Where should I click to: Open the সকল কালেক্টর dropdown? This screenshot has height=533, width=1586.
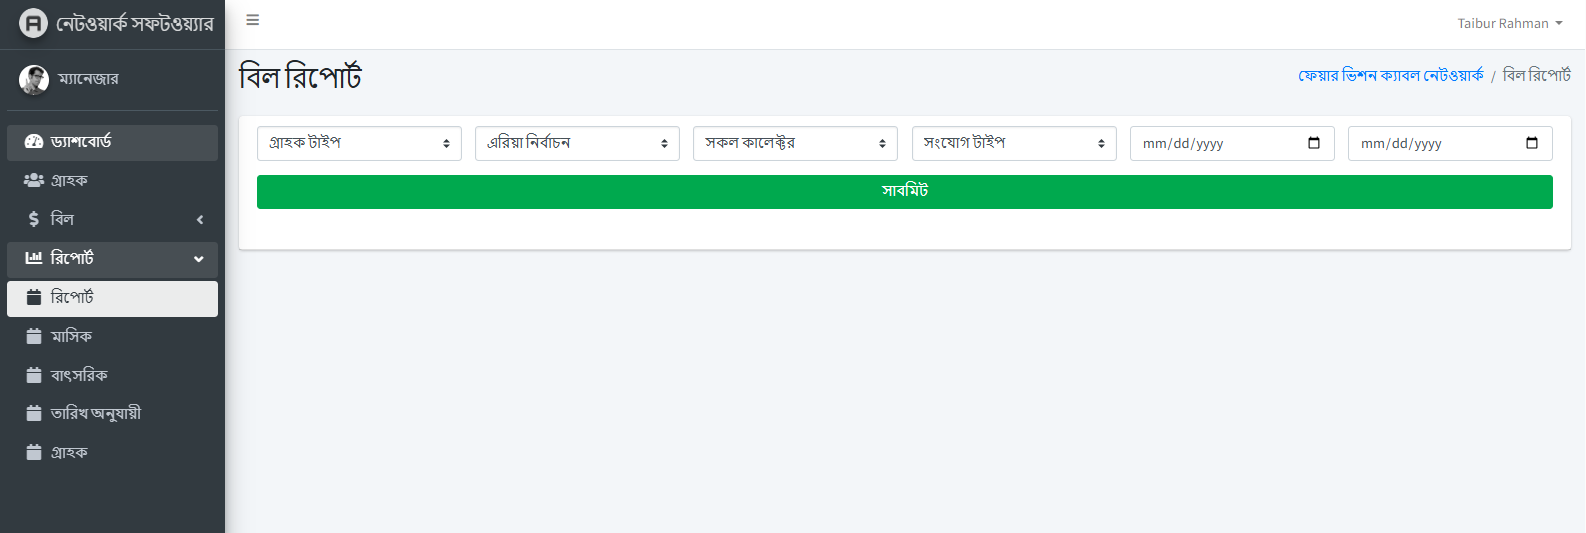795,143
